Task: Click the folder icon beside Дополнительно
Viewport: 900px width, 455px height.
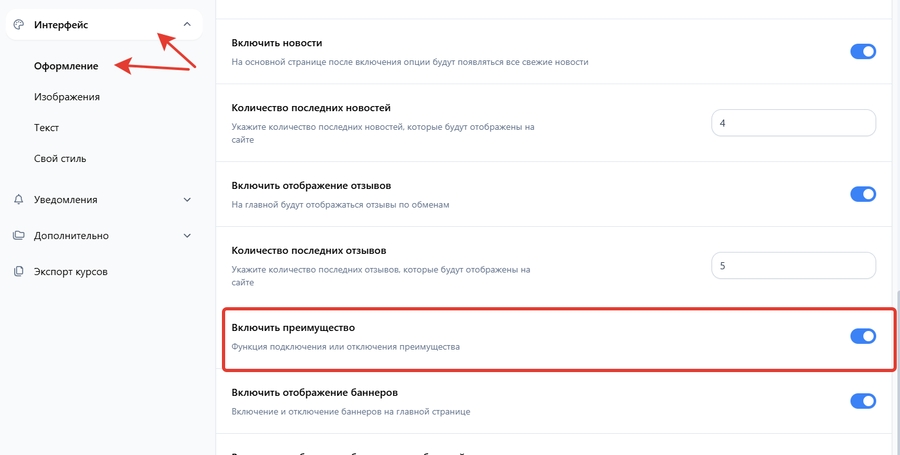Action: pos(18,236)
